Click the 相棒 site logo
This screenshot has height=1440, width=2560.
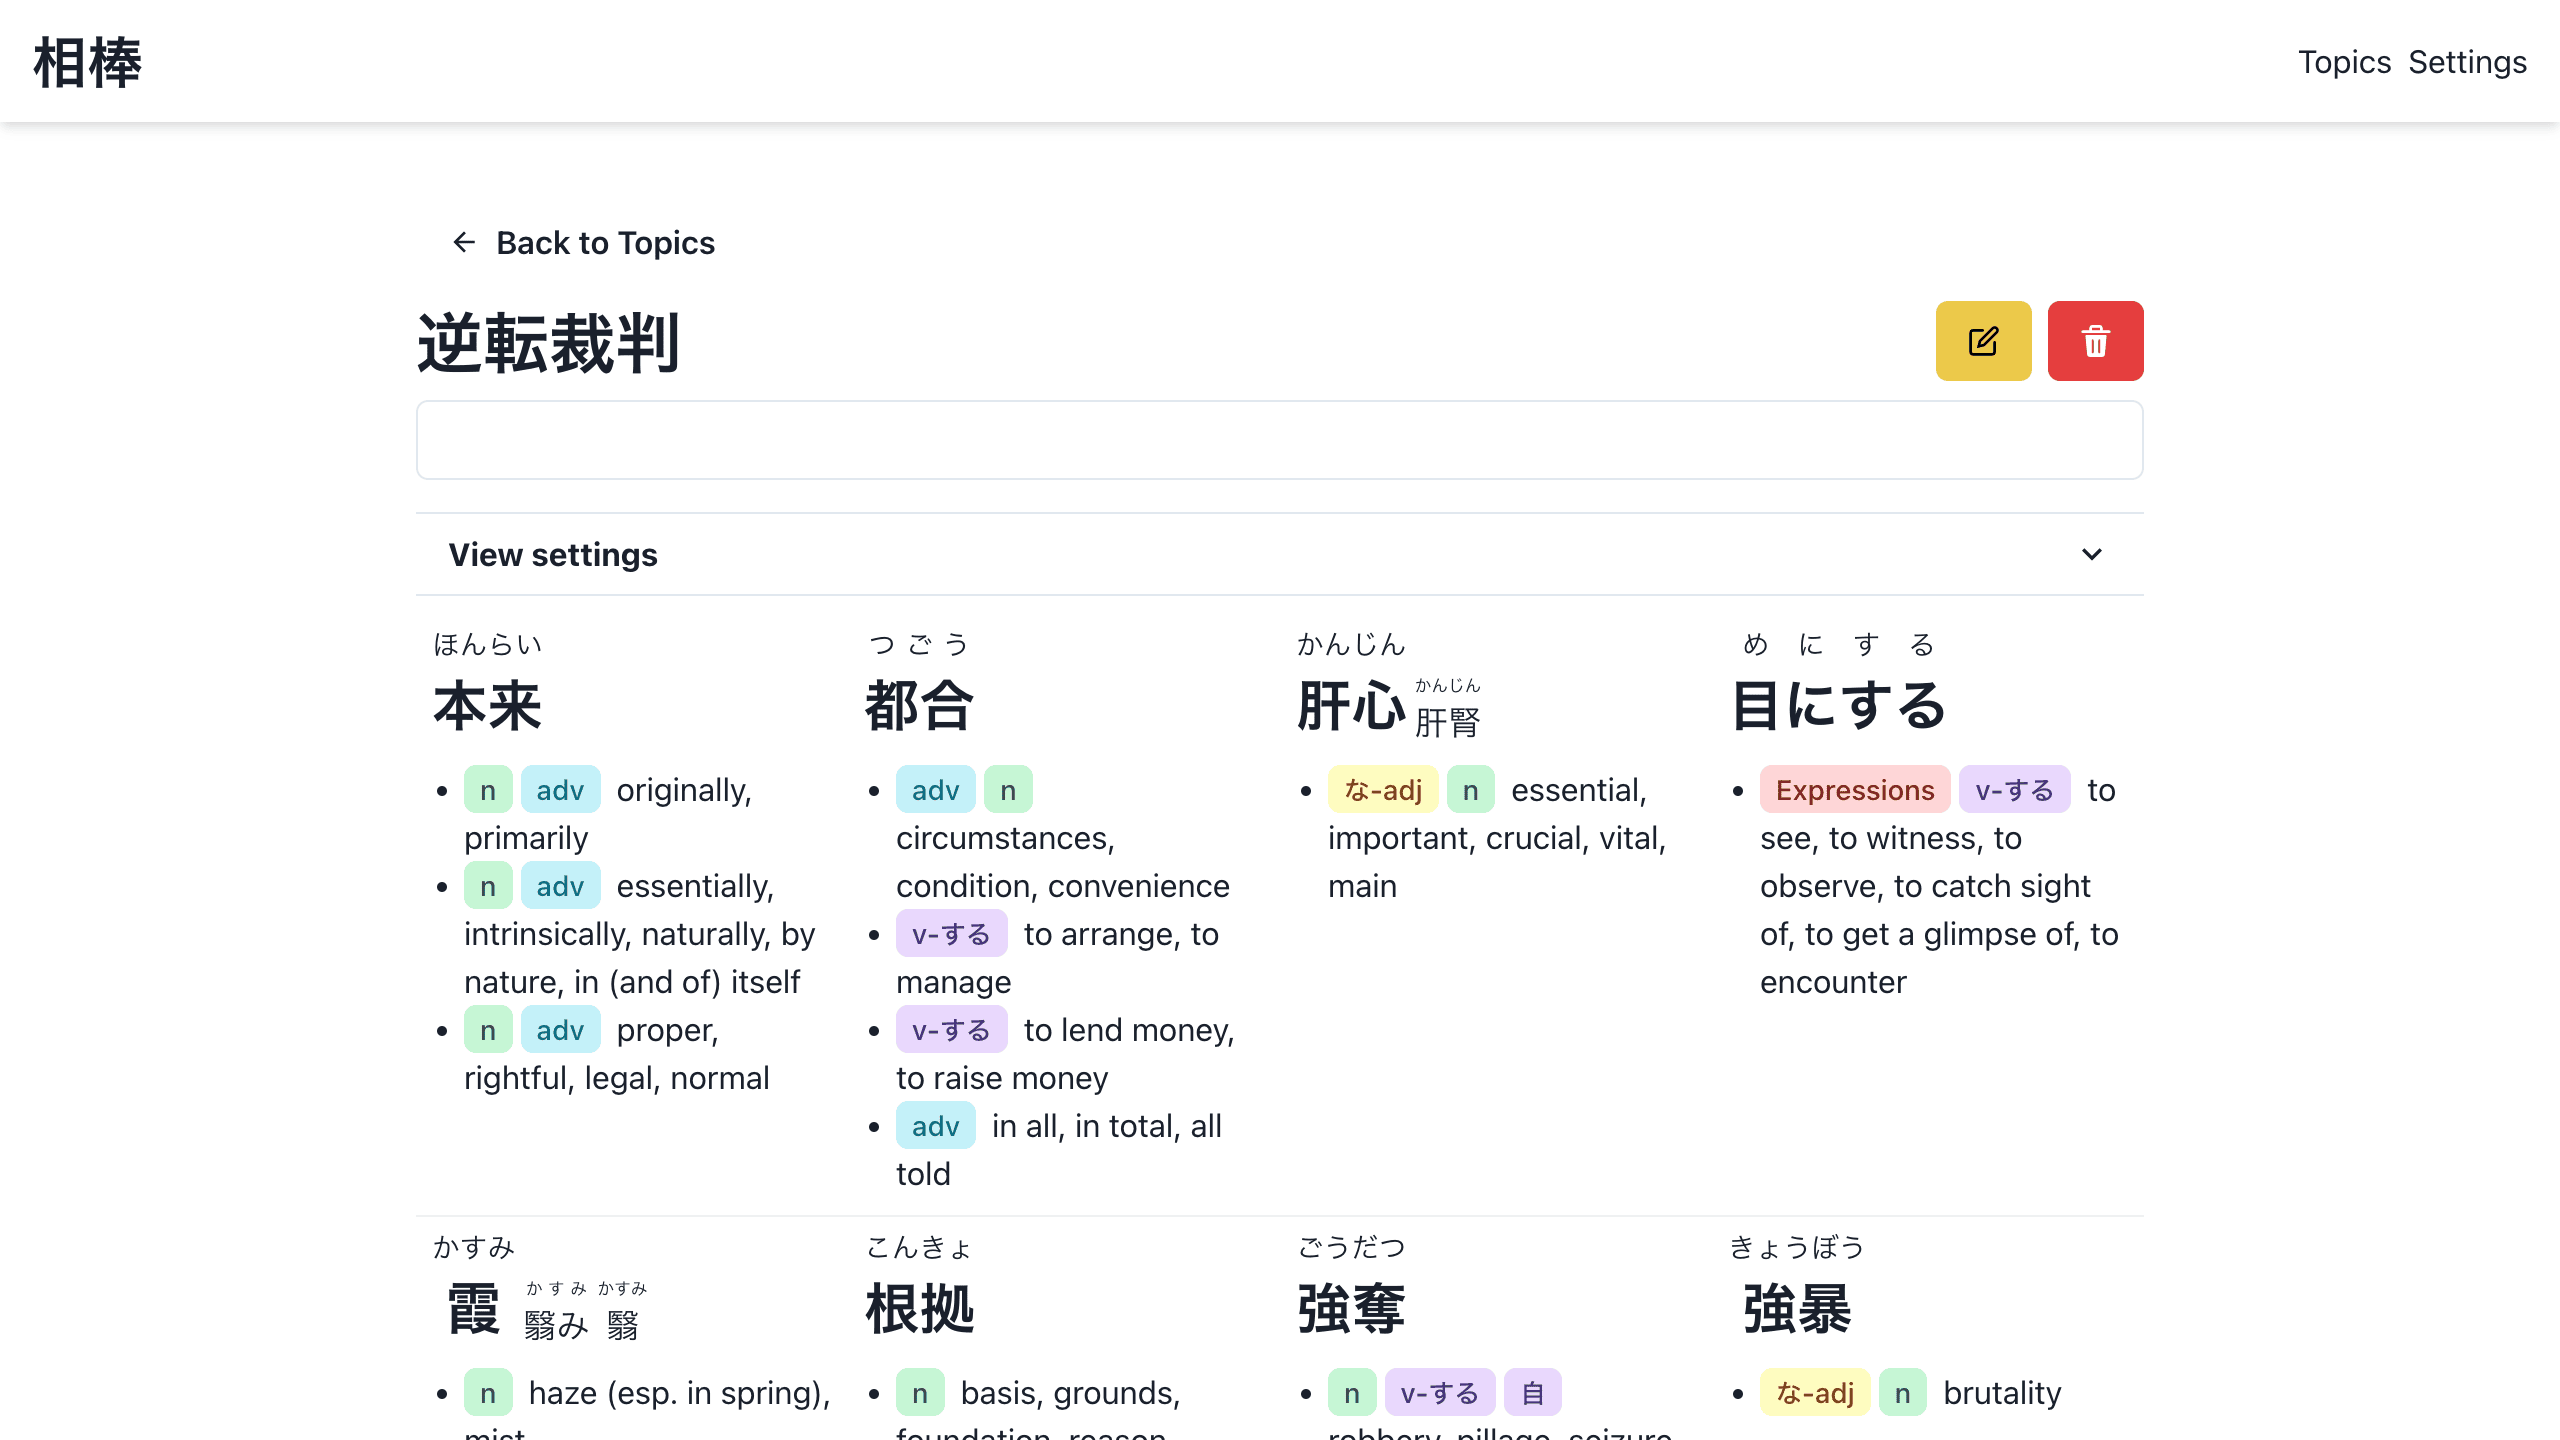pos(88,62)
